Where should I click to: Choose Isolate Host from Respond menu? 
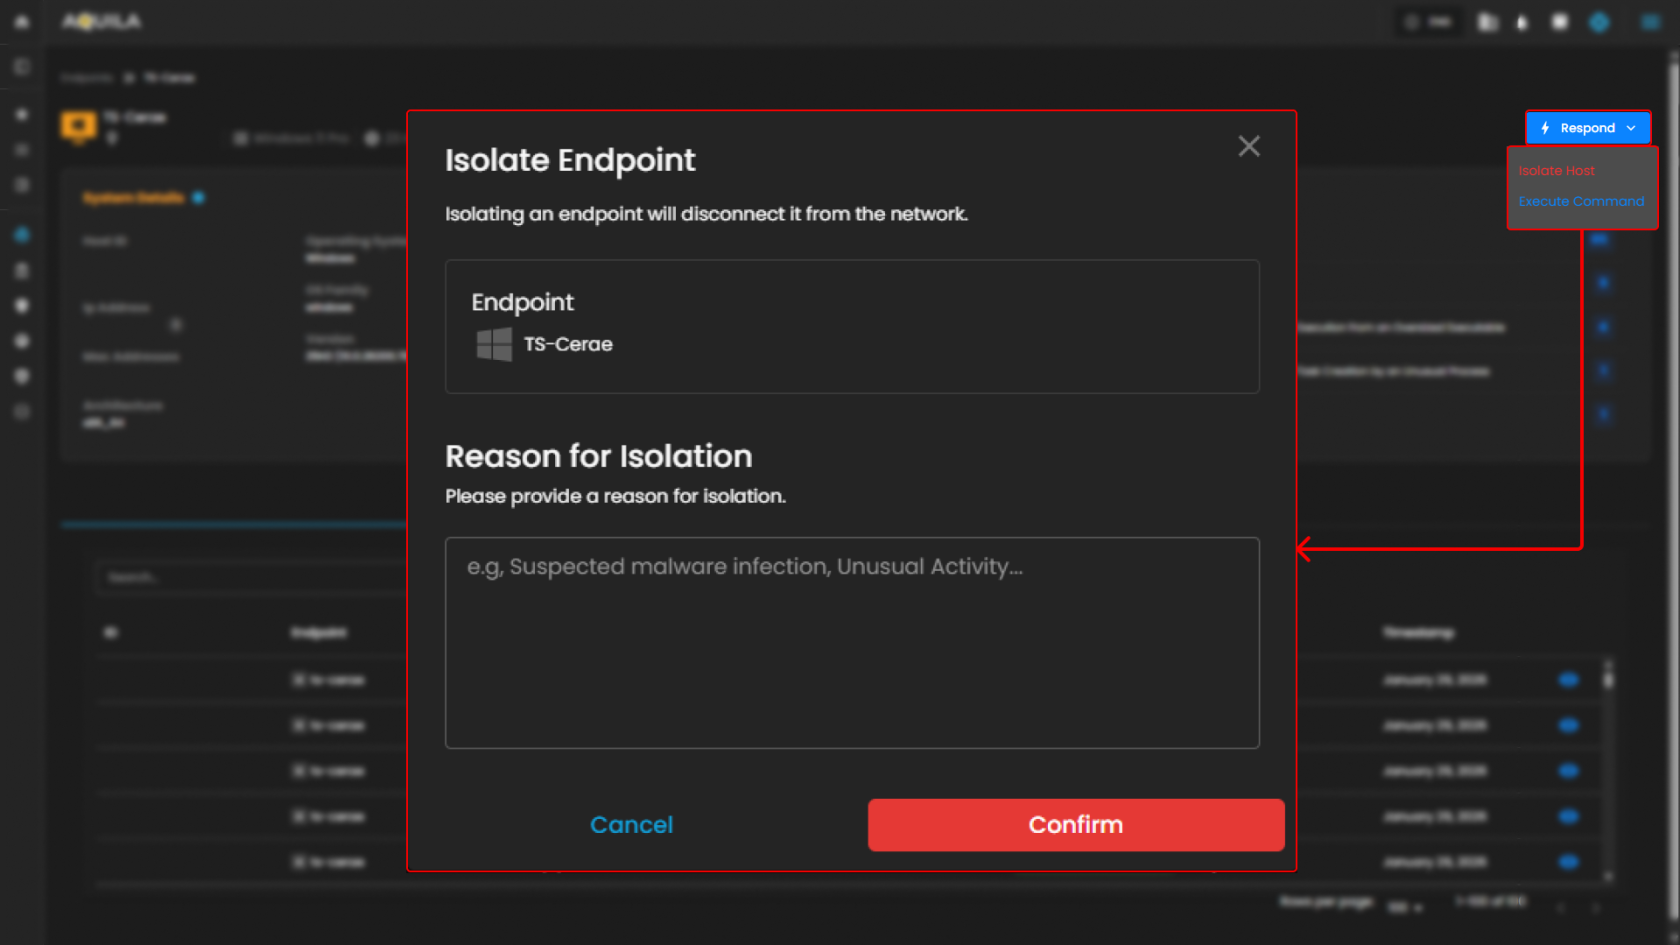click(x=1556, y=171)
